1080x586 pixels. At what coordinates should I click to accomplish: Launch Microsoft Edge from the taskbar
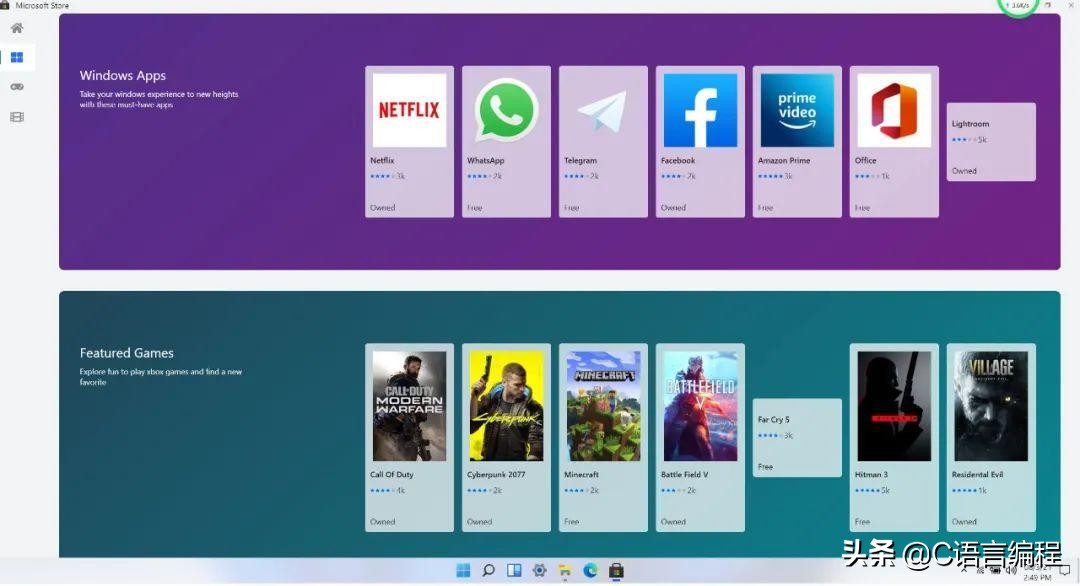(x=590, y=570)
